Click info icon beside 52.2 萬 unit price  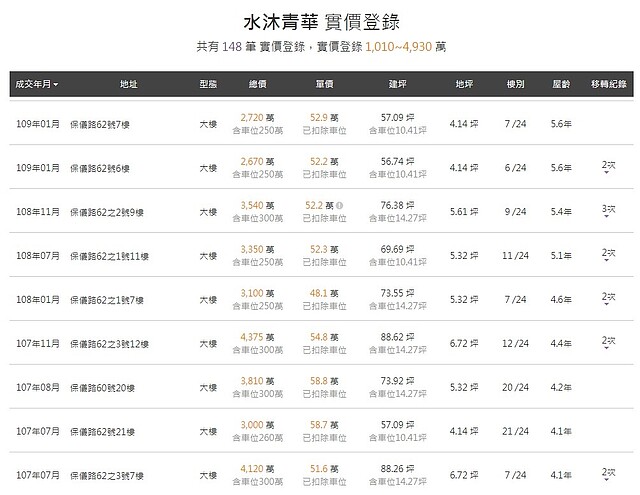point(339,206)
